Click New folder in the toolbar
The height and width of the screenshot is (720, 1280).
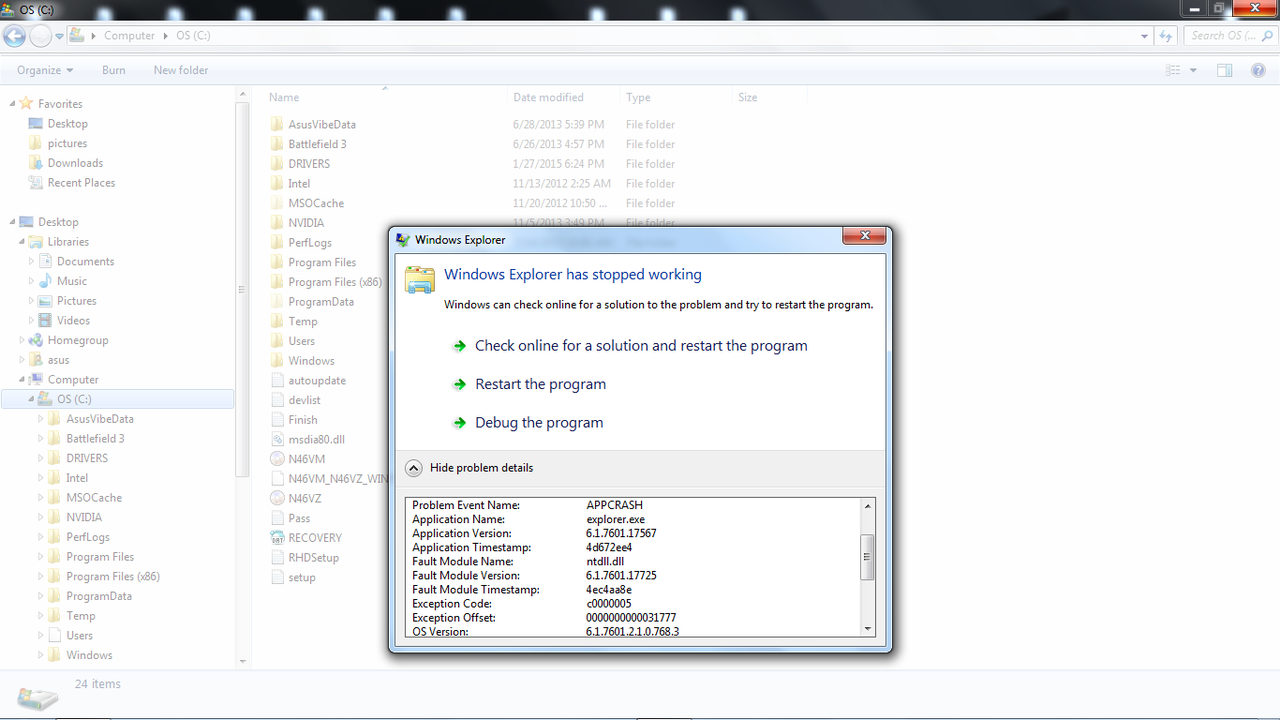(181, 70)
